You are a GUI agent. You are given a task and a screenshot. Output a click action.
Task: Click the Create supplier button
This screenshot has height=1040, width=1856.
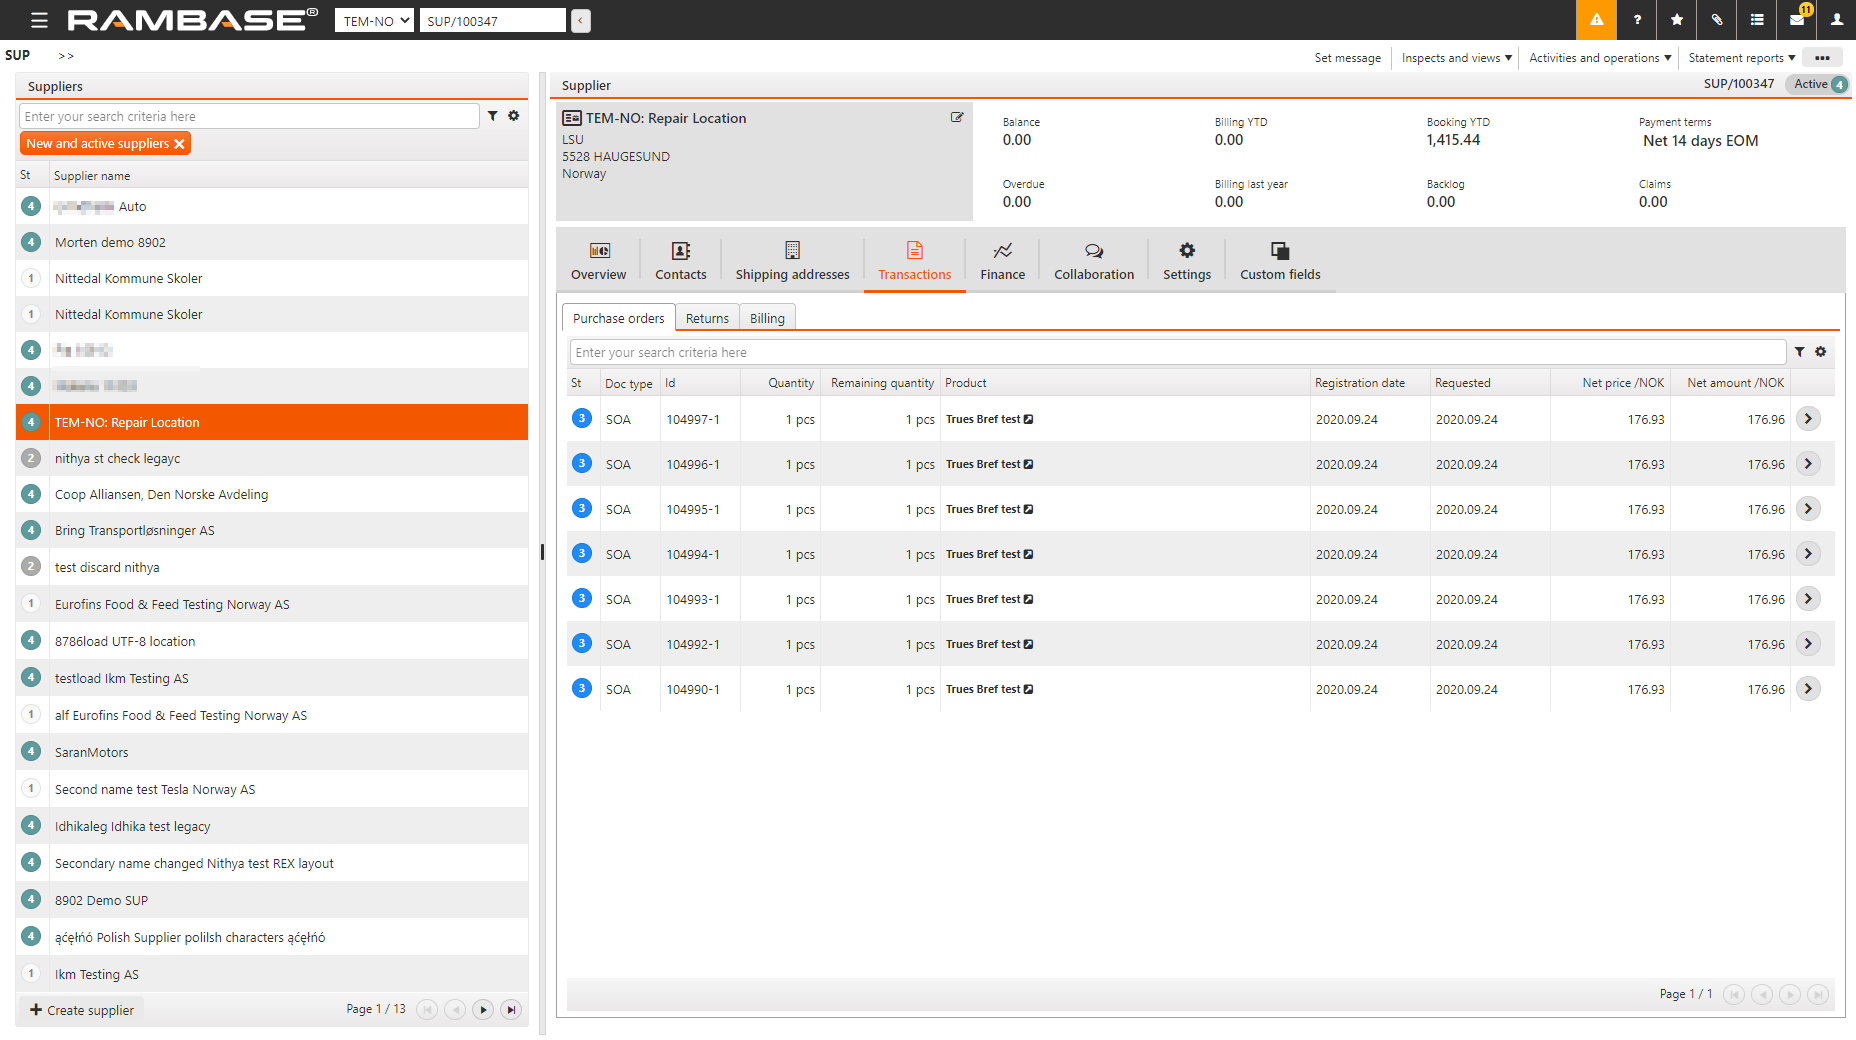tap(82, 1010)
